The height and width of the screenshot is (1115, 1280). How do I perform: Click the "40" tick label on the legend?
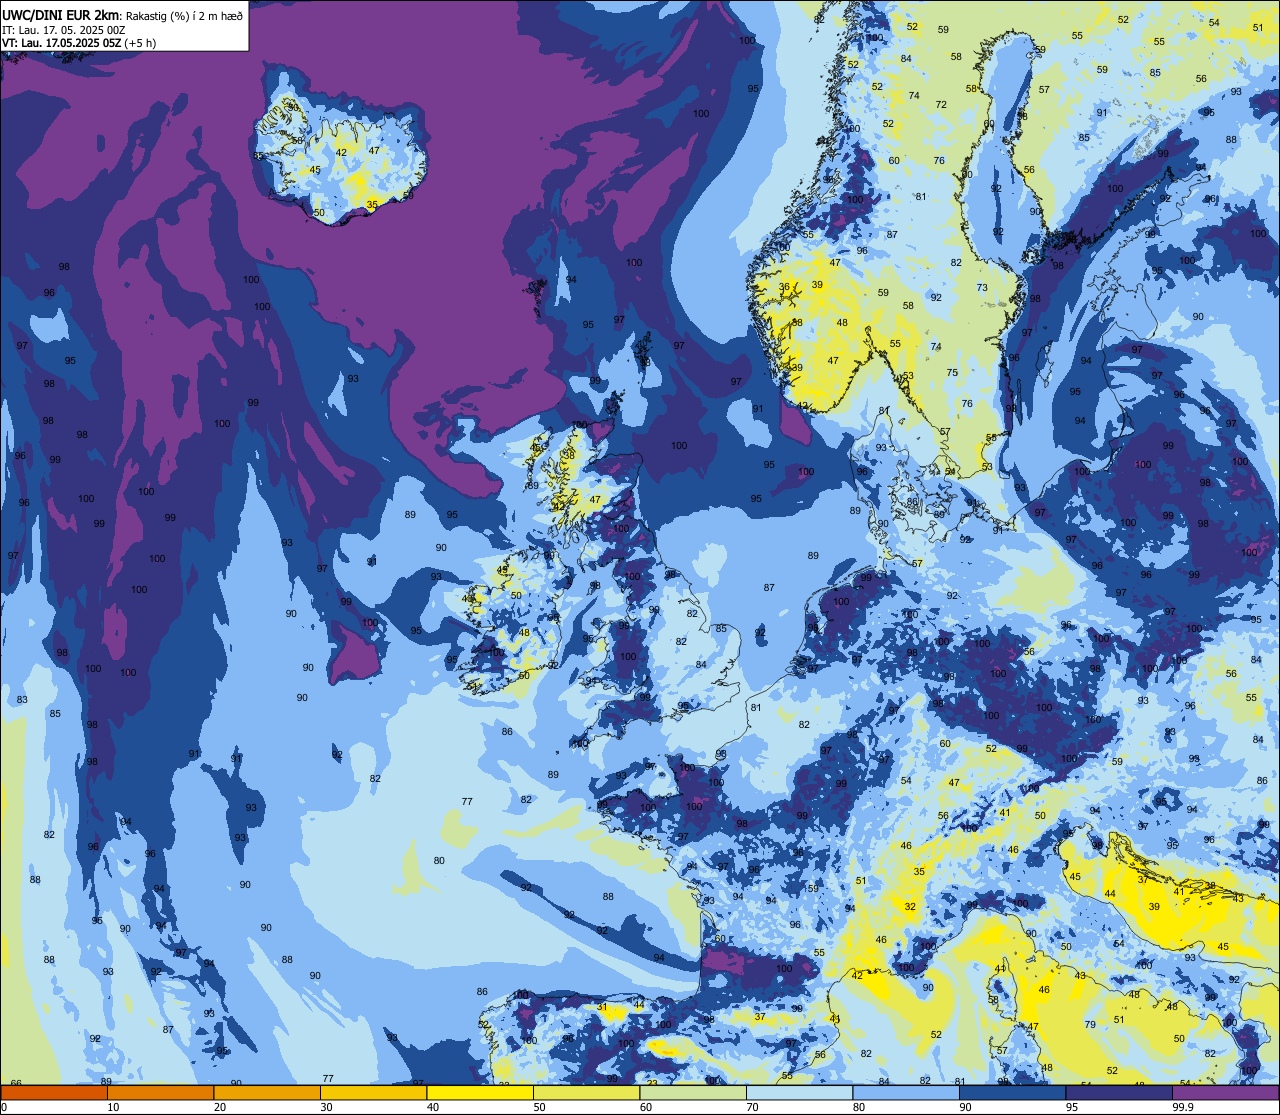(x=433, y=1107)
